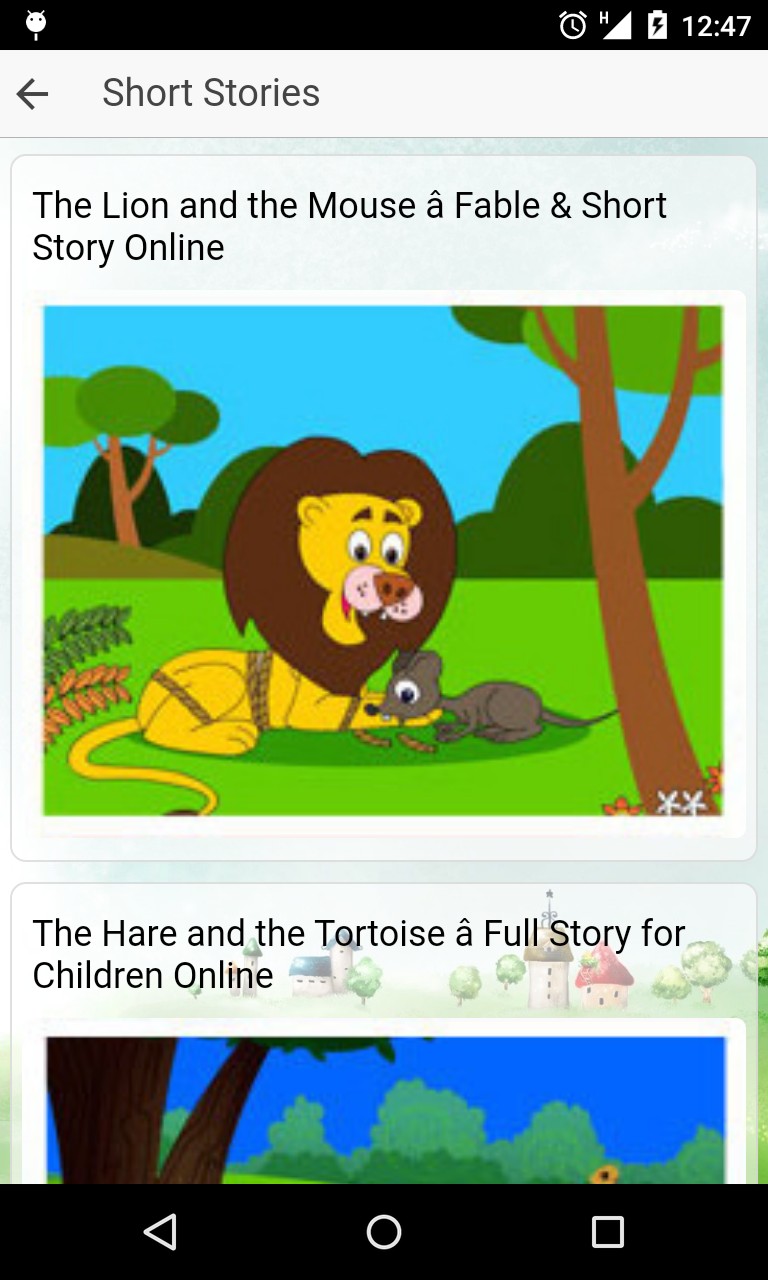The image size is (768, 1280).
Task: Tap the Short Stories page title
Action: tap(211, 93)
